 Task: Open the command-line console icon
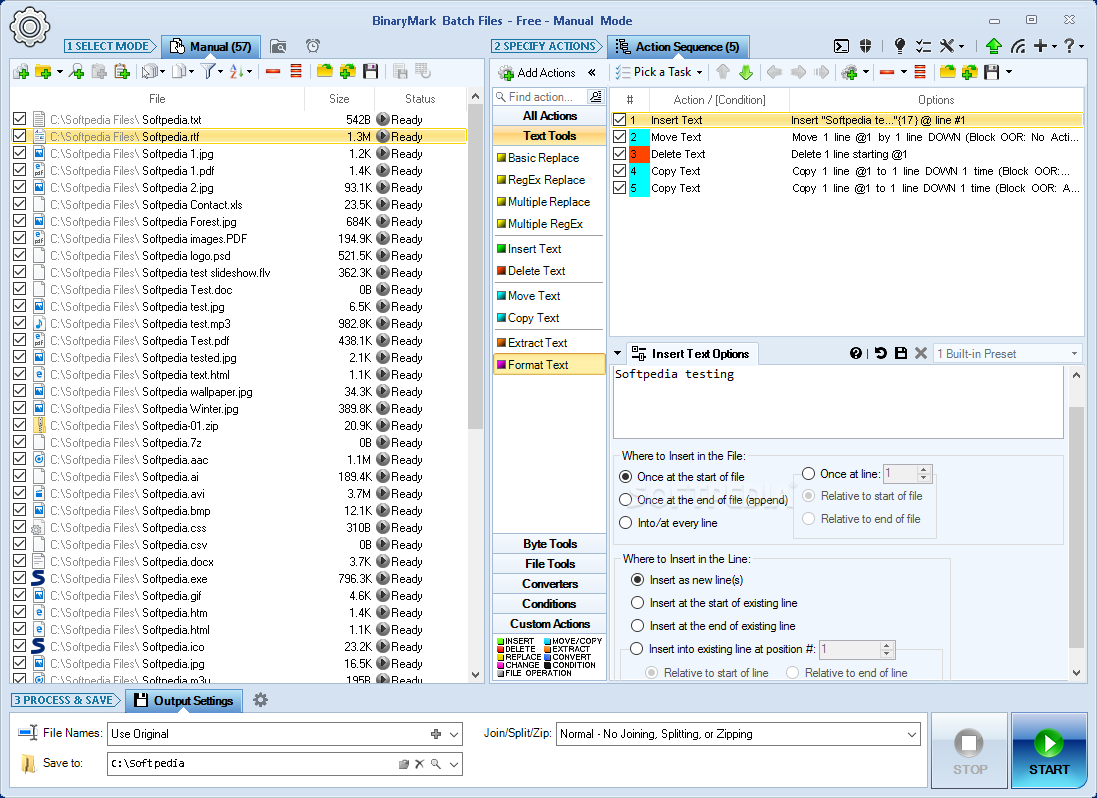(842, 47)
